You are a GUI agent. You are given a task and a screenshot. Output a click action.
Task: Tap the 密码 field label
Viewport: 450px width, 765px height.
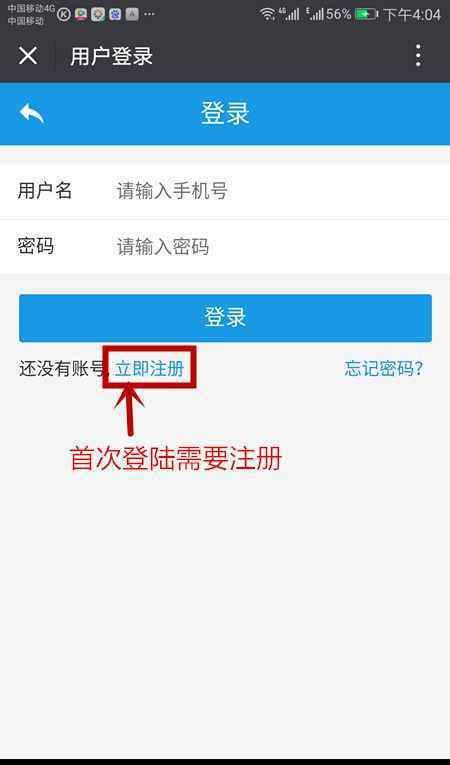tap(36, 246)
